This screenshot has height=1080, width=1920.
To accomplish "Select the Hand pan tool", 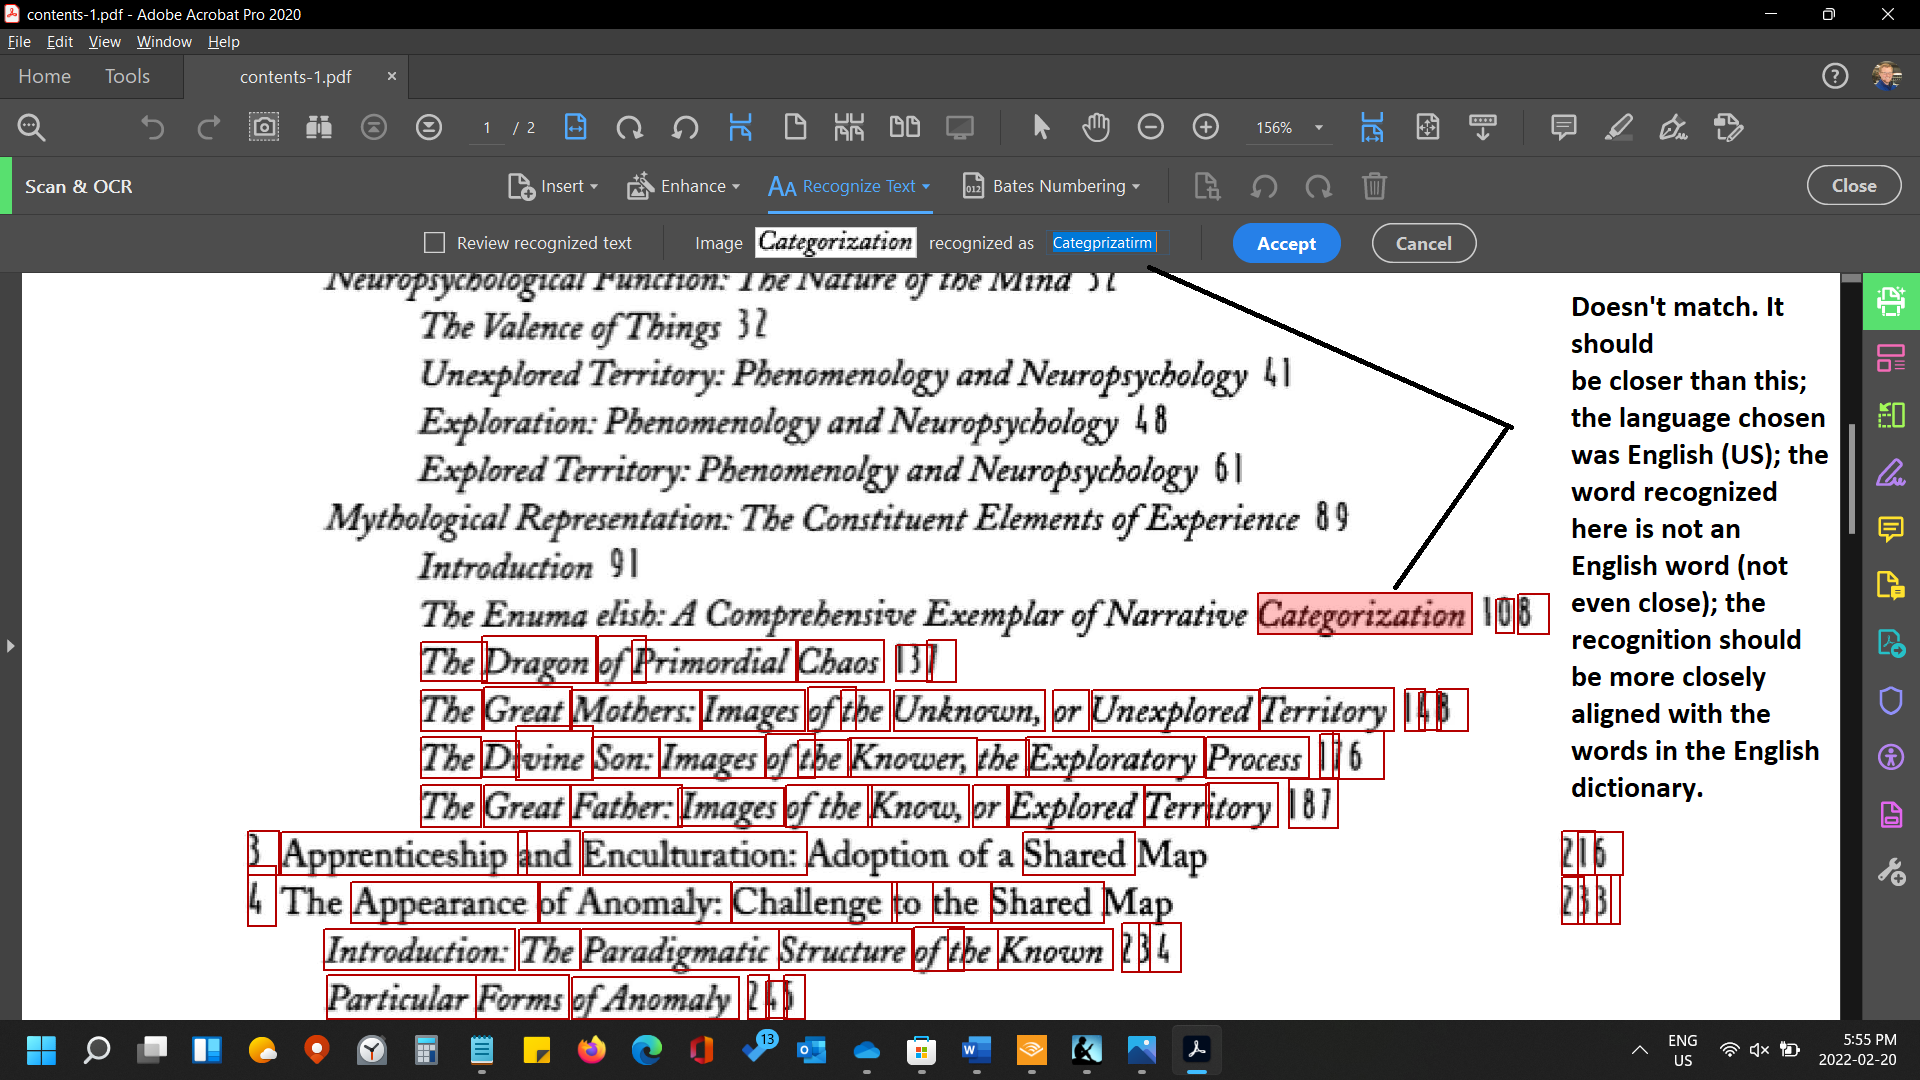I will coord(1096,128).
